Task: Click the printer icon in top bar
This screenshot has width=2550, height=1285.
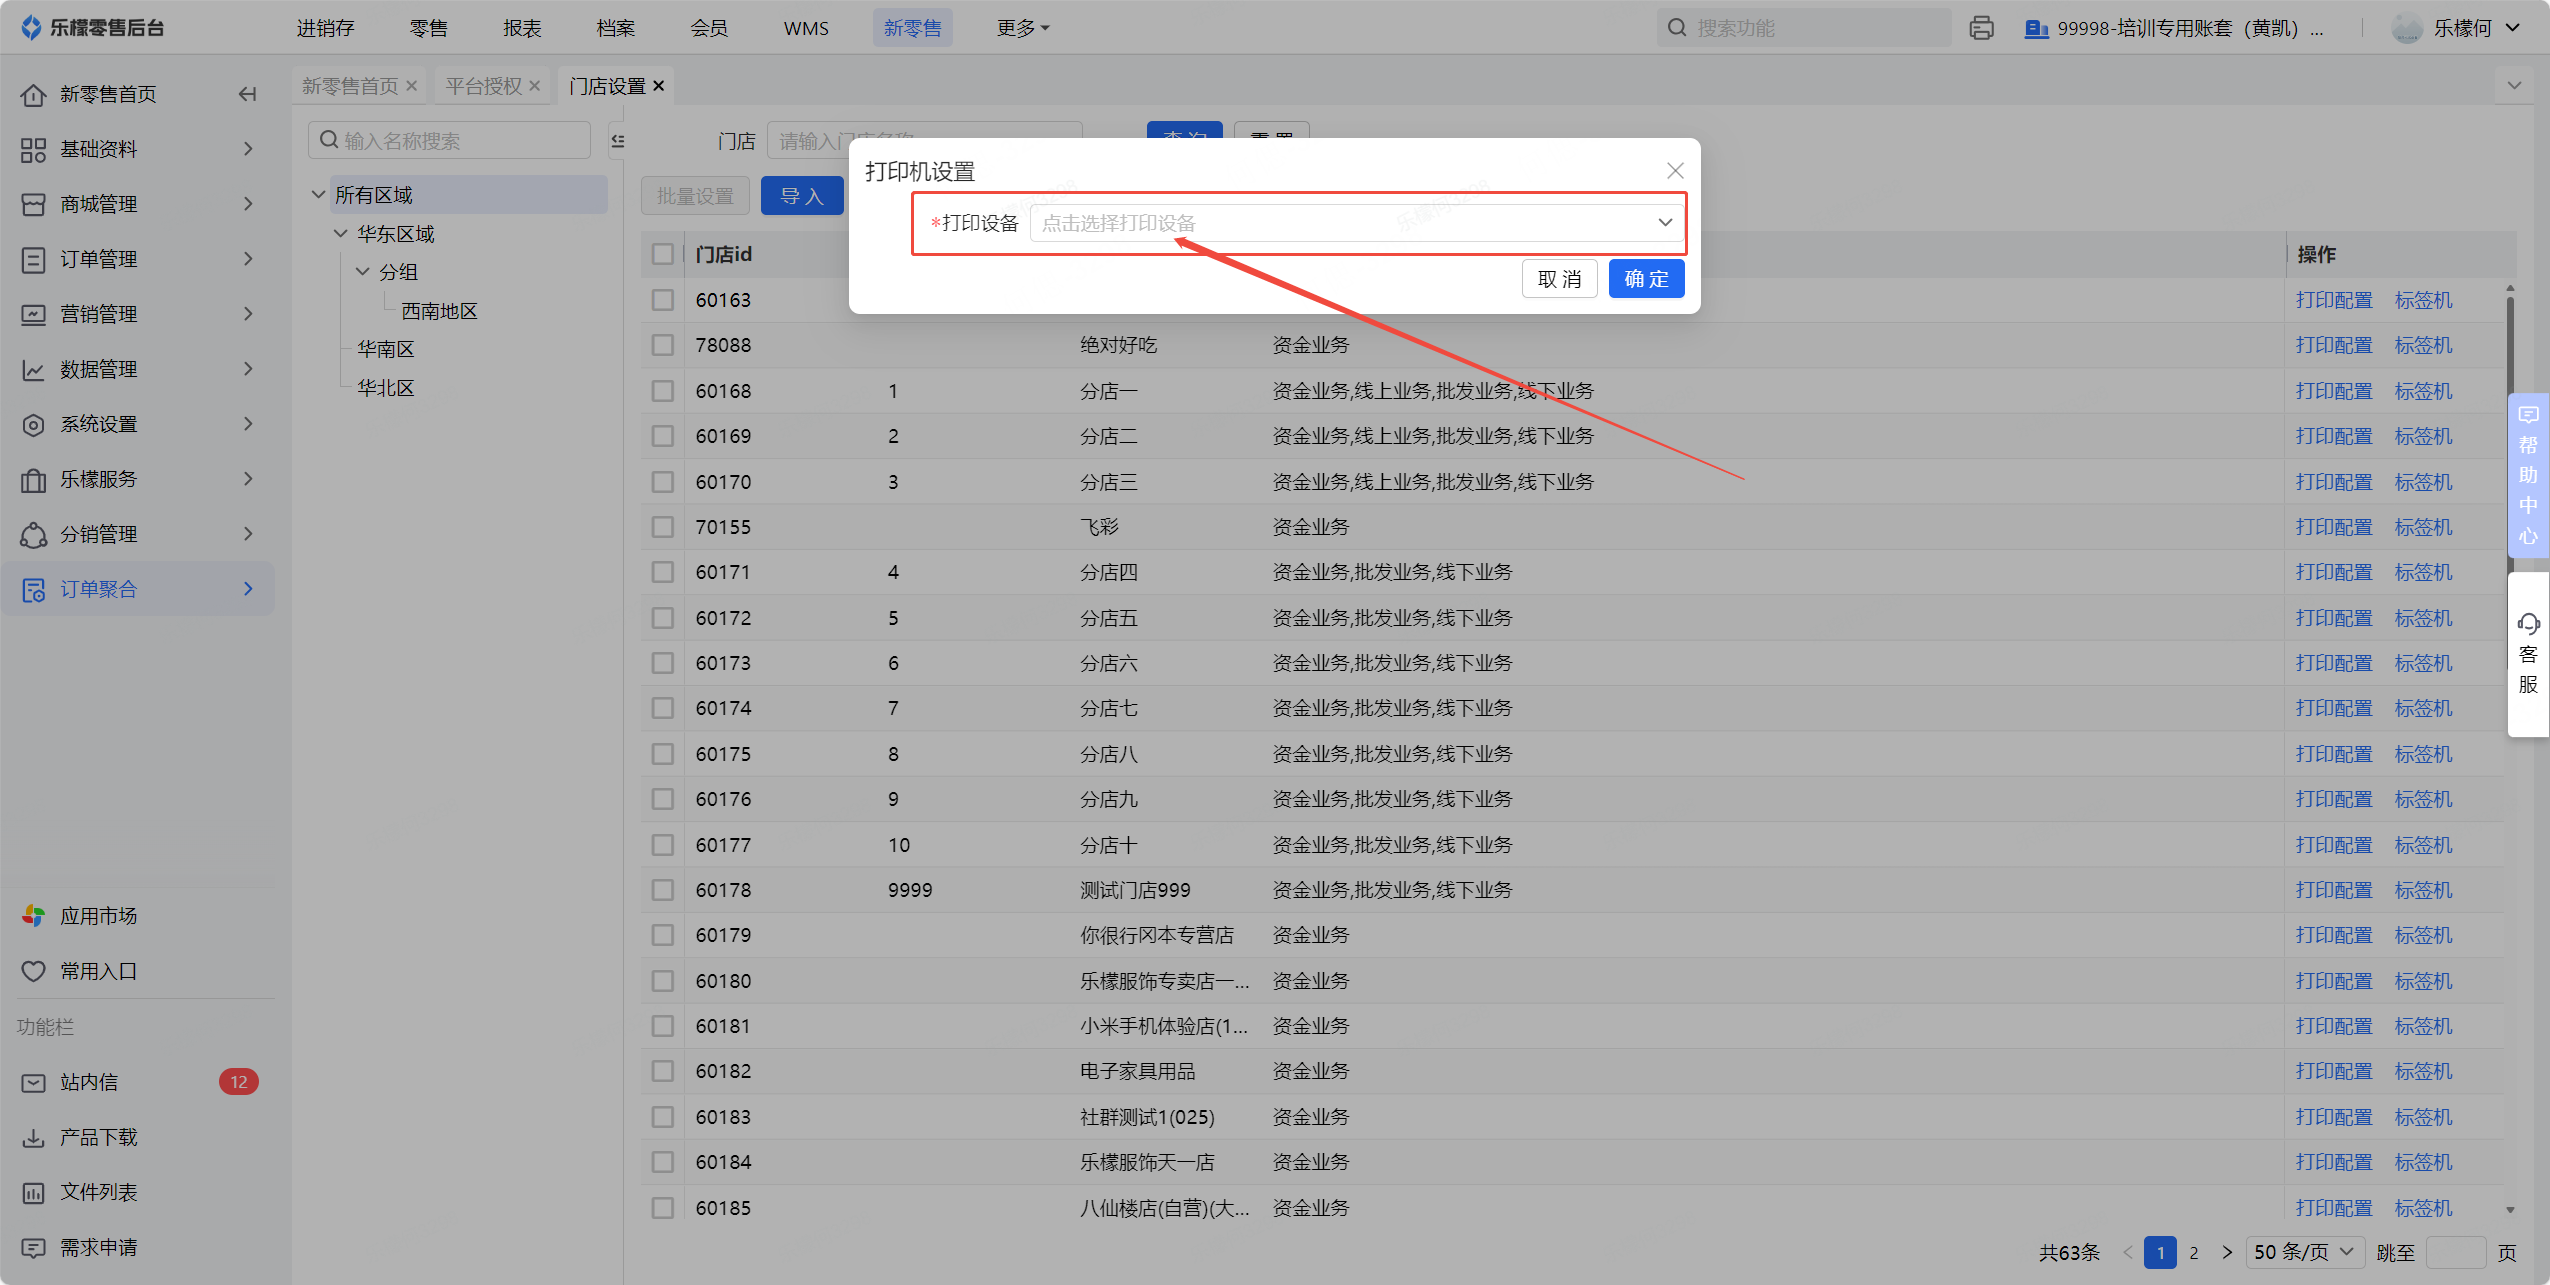Action: click(x=1981, y=28)
